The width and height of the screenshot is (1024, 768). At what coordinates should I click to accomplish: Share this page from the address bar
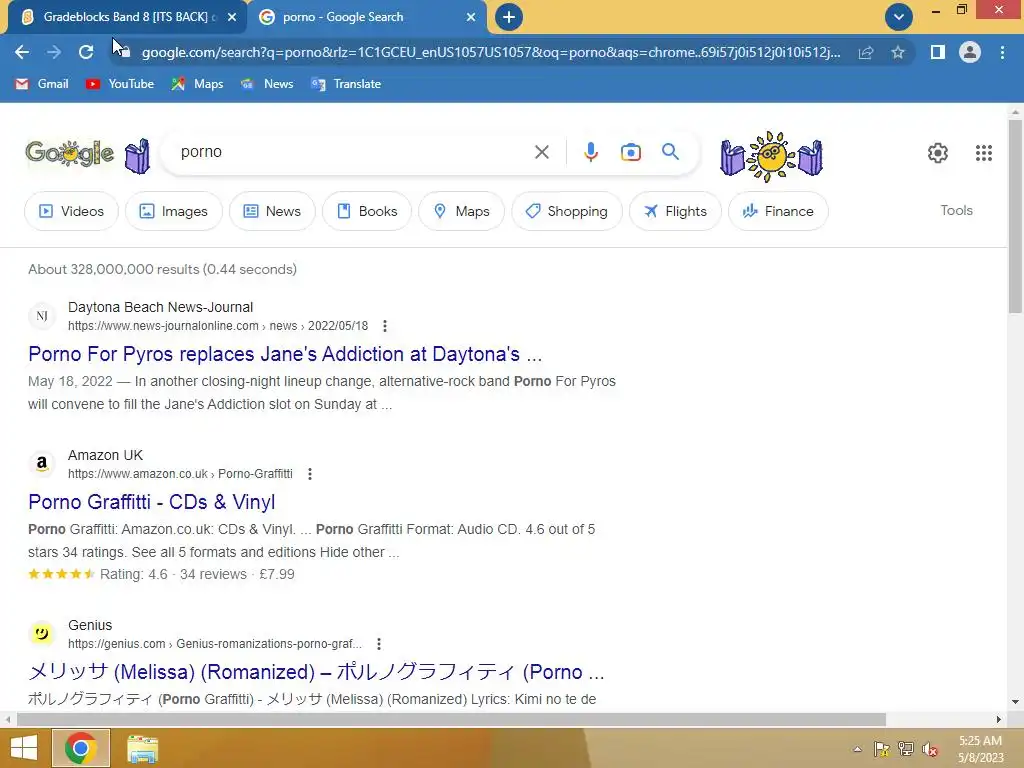[866, 52]
